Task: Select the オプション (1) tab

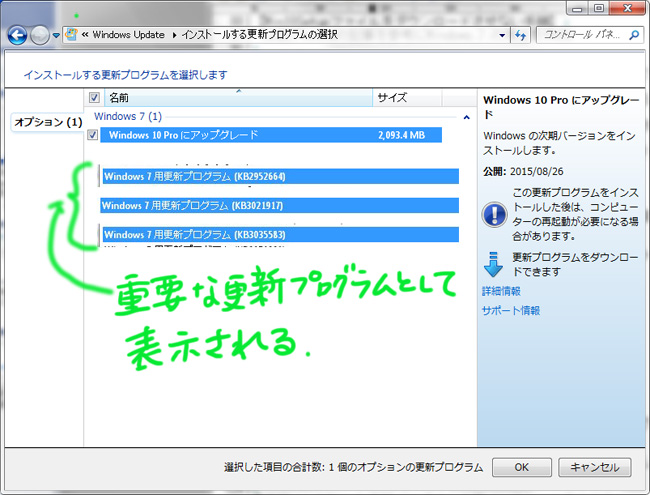Action: [47, 123]
